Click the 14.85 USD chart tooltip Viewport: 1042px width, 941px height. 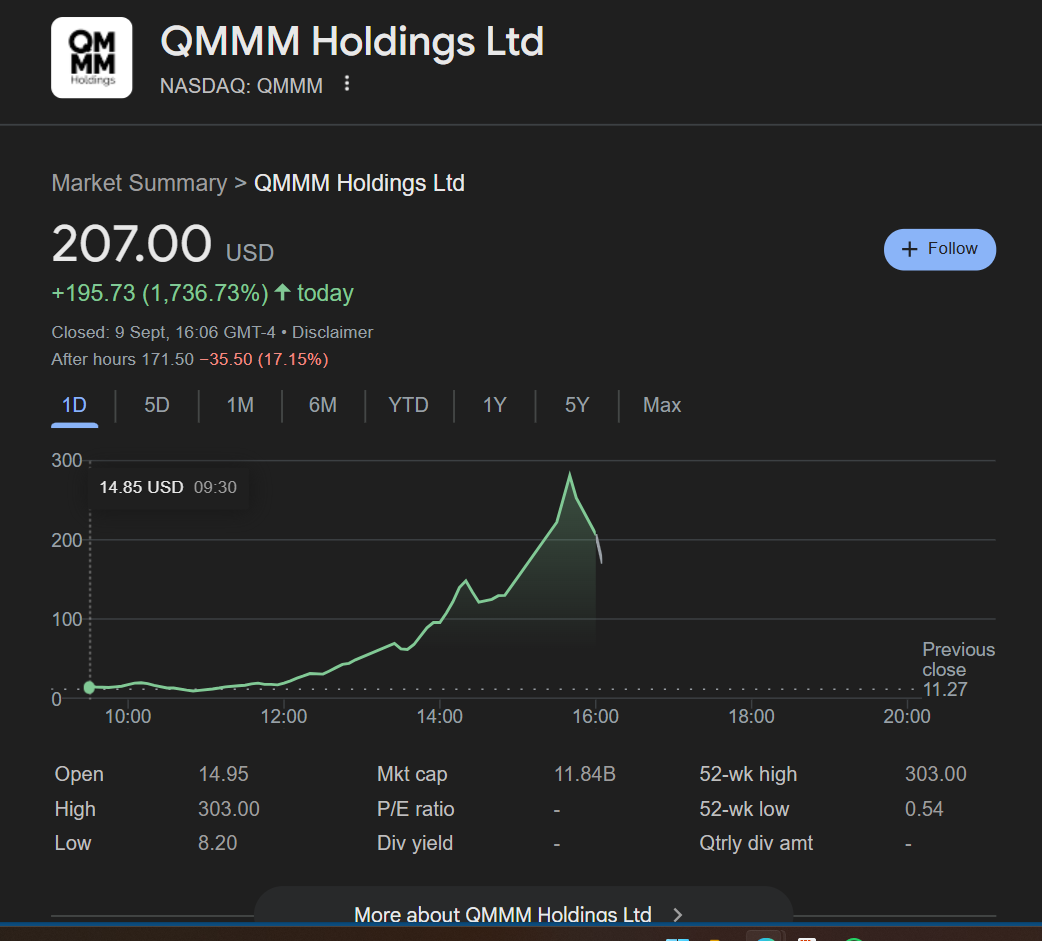click(x=168, y=487)
